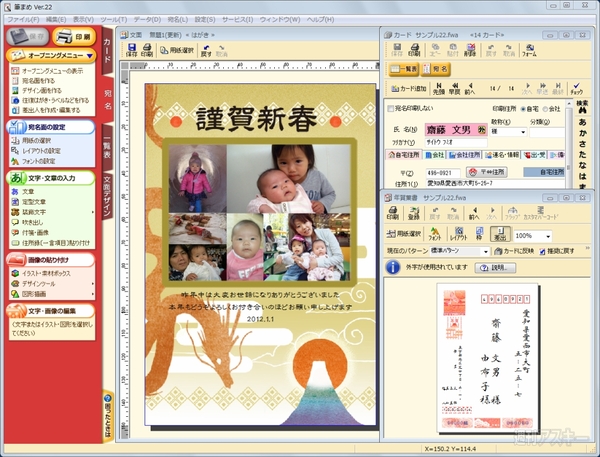Click the 謹賀新春 title text on the card
The image size is (600, 457).
[x=256, y=118]
